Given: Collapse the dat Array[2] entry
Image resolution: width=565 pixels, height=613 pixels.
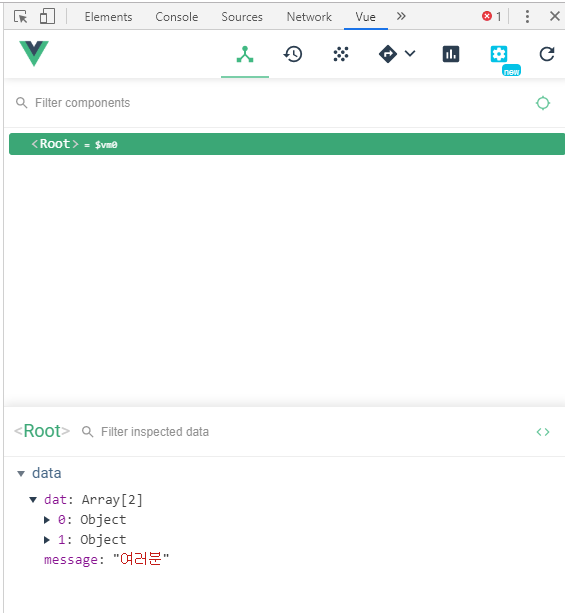Looking at the screenshot, I should click(33, 500).
